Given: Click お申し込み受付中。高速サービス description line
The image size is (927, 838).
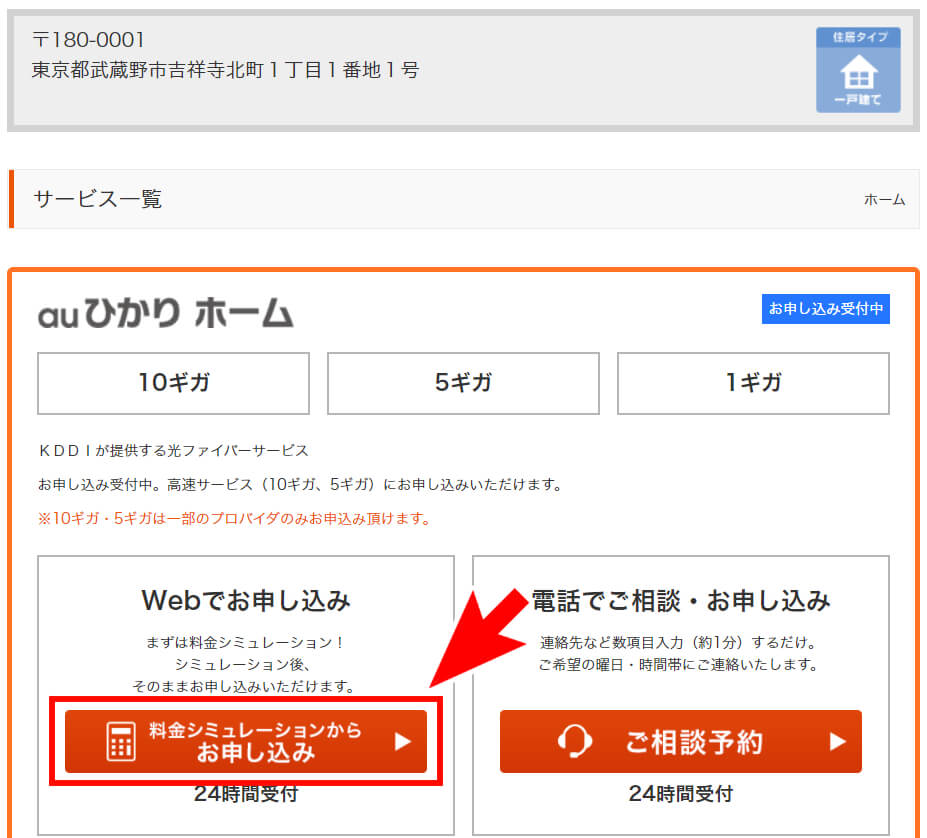Looking at the screenshot, I should tap(300, 485).
